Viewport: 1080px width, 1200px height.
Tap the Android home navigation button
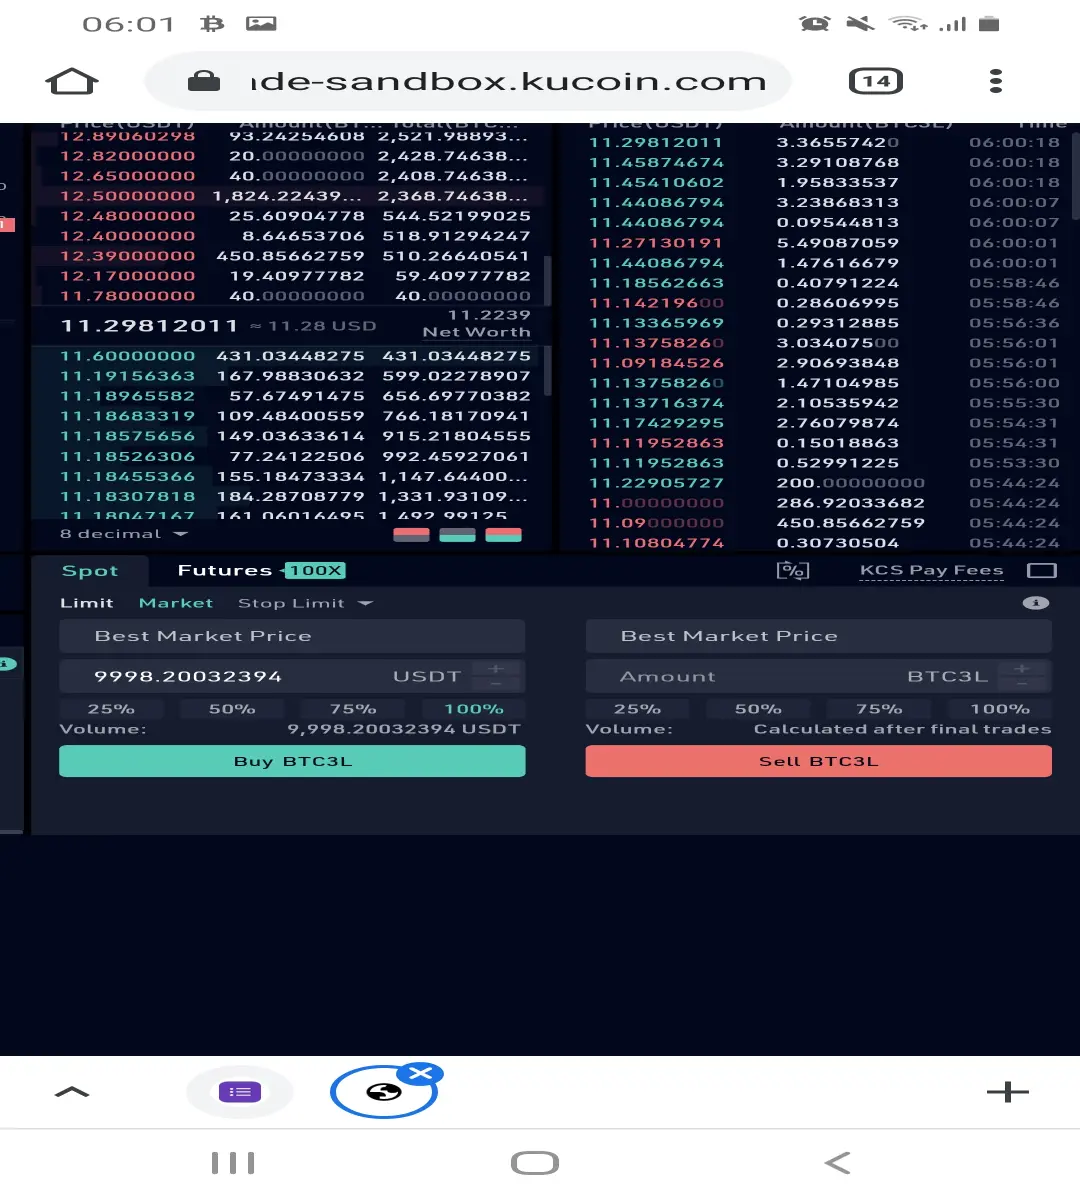(535, 1163)
